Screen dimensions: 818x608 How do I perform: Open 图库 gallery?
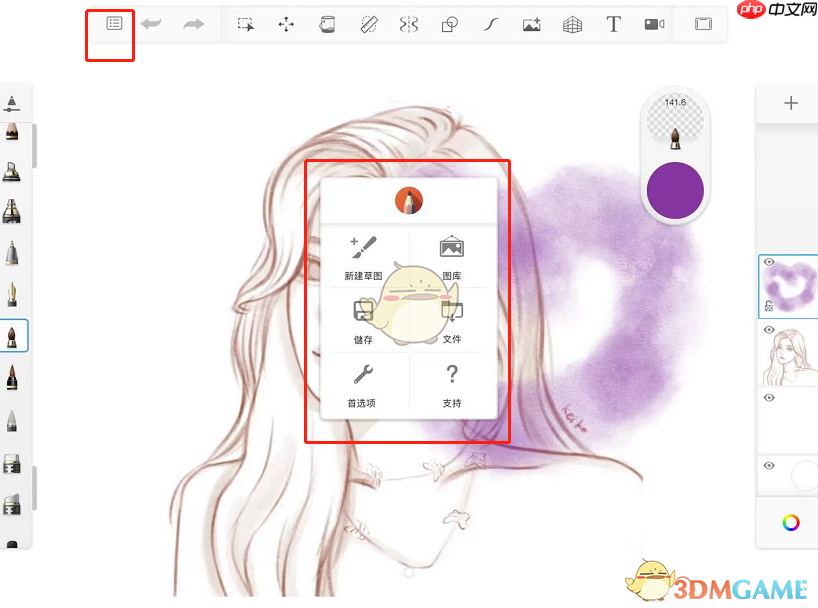pos(452,258)
